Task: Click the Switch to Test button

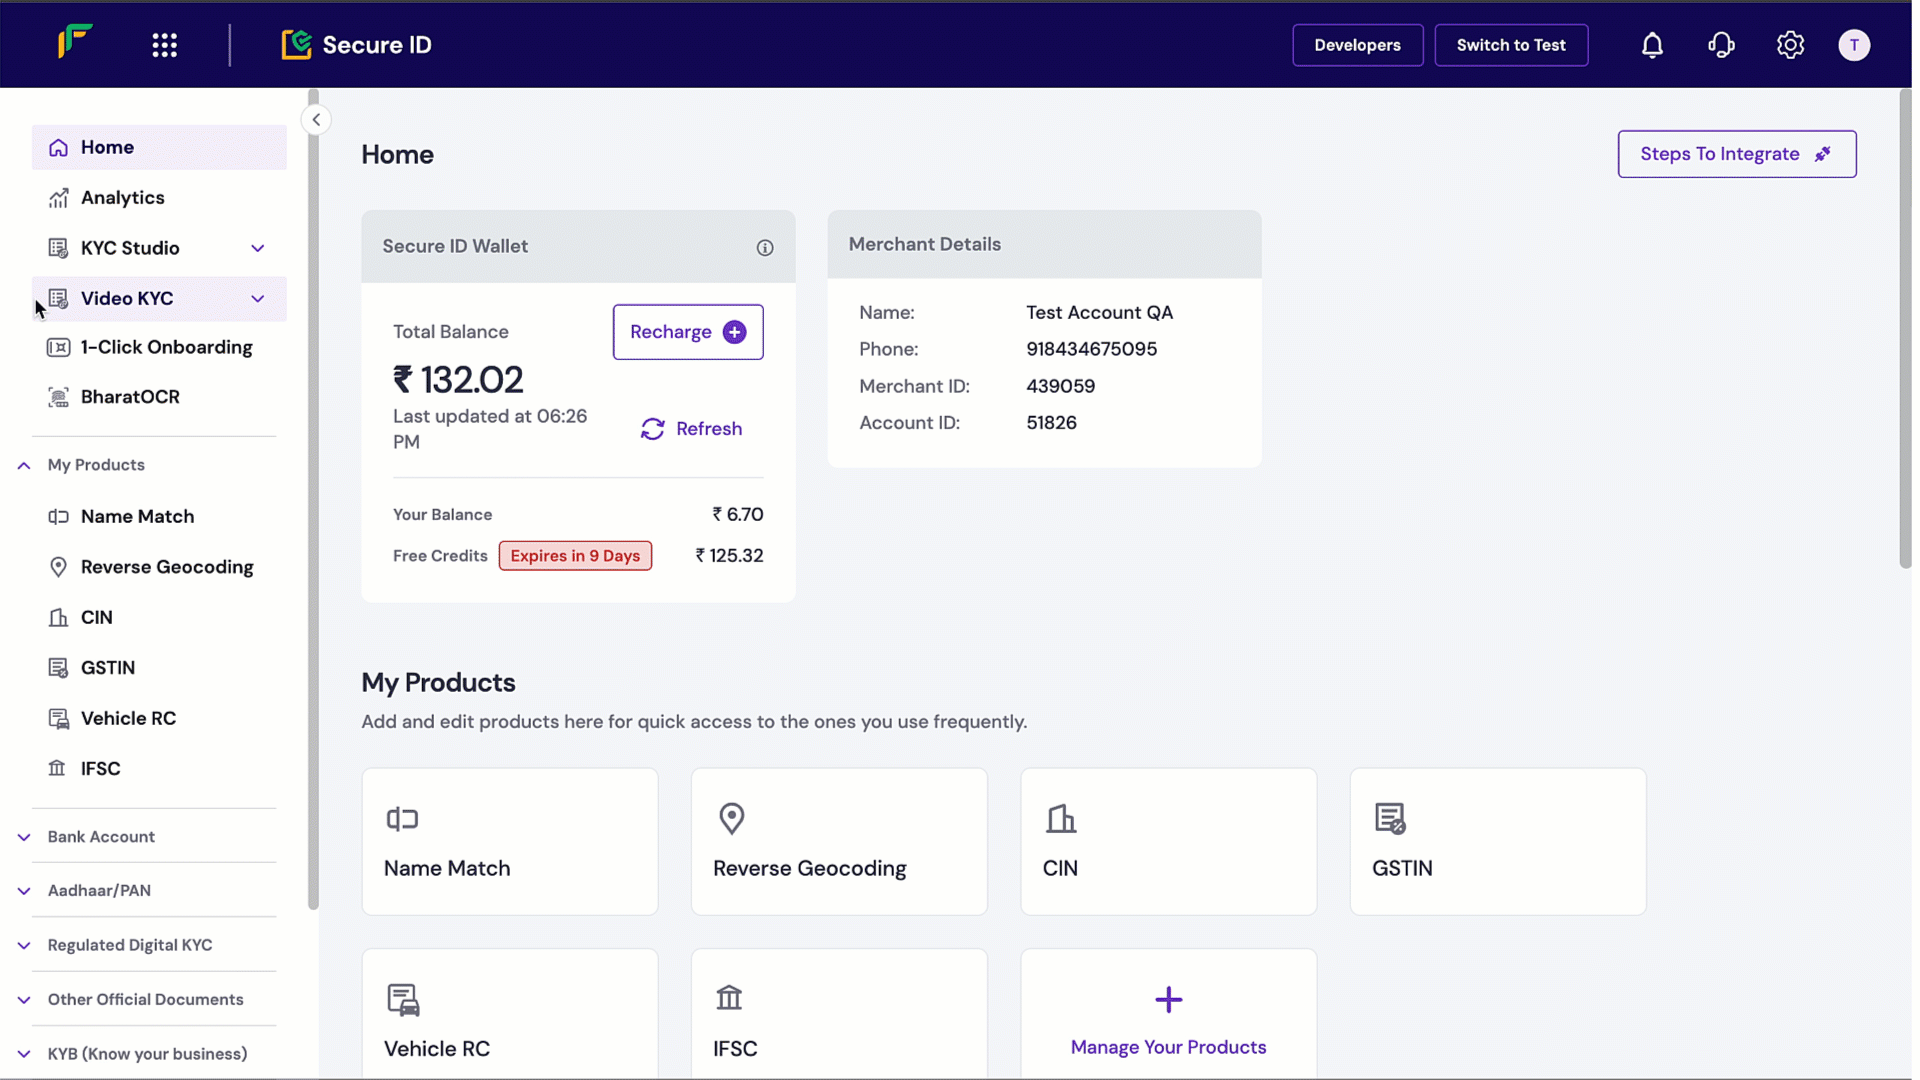Action: pos(1510,45)
